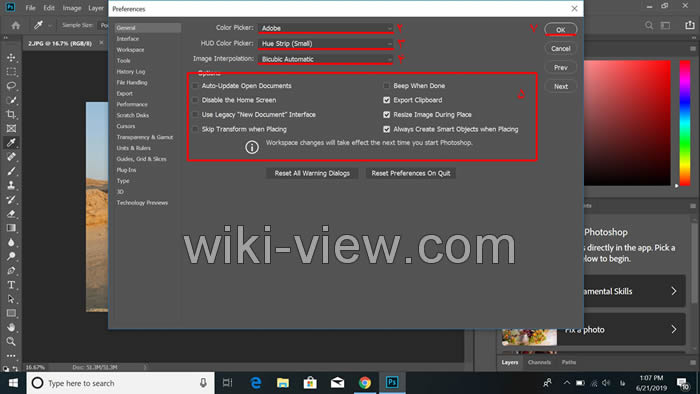Select the Zoom tool
The image size is (700, 394).
click(x=11, y=342)
